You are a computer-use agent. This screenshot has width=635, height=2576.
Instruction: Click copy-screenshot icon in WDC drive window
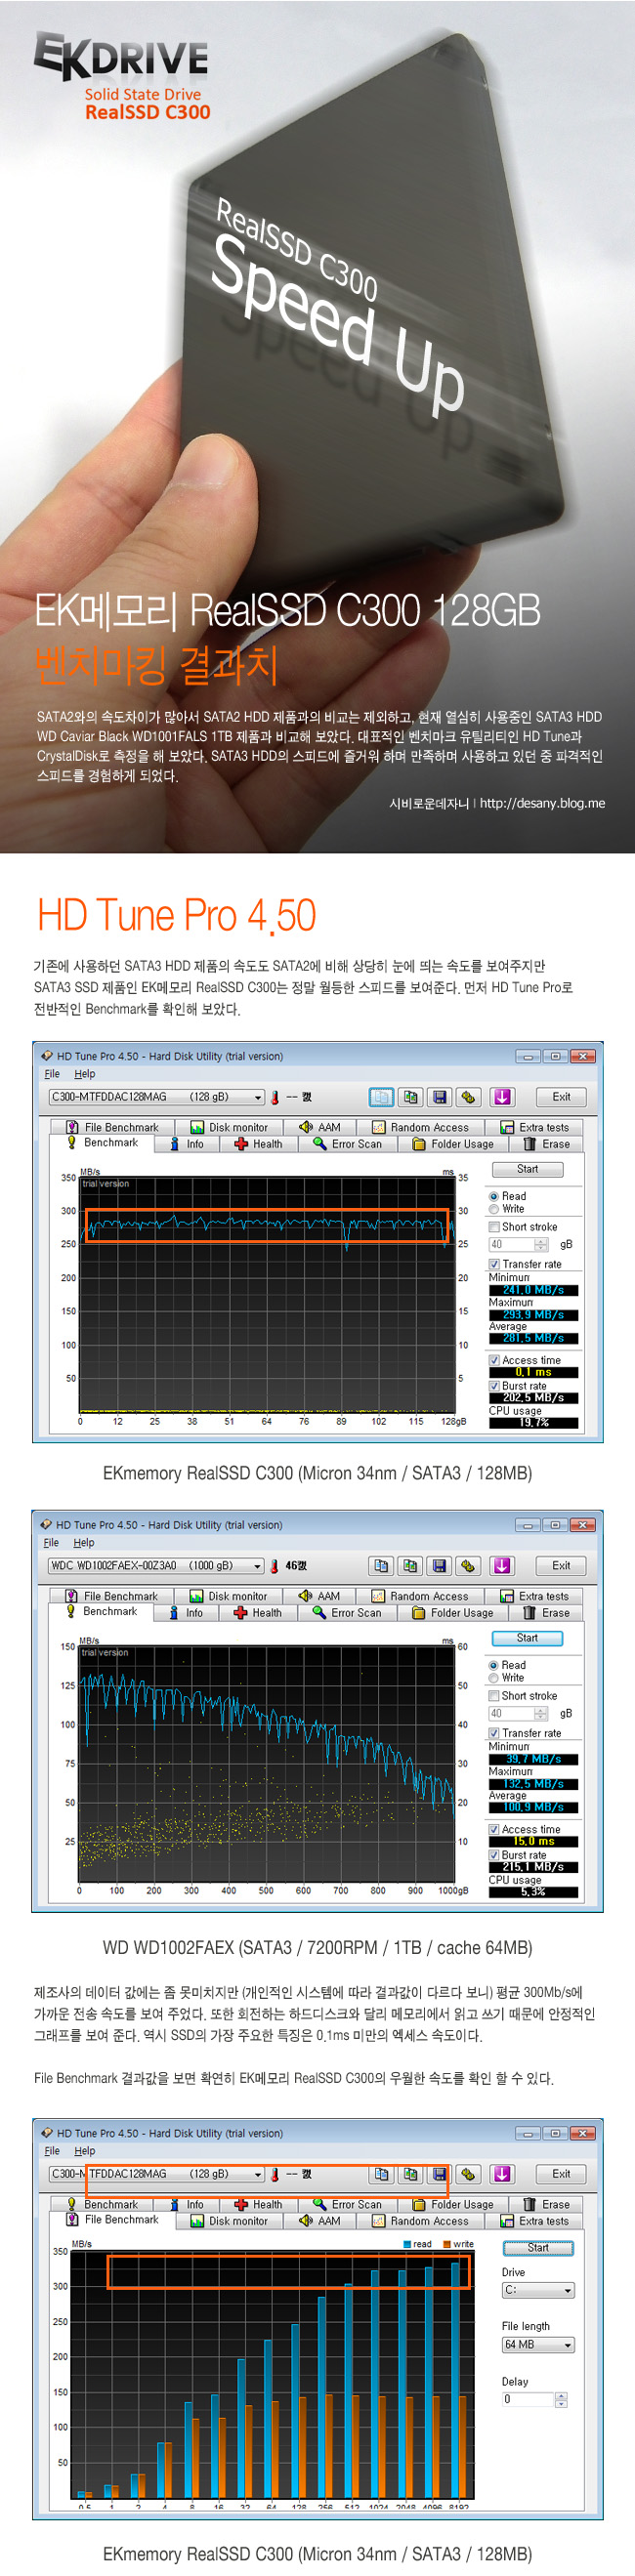(x=410, y=1566)
